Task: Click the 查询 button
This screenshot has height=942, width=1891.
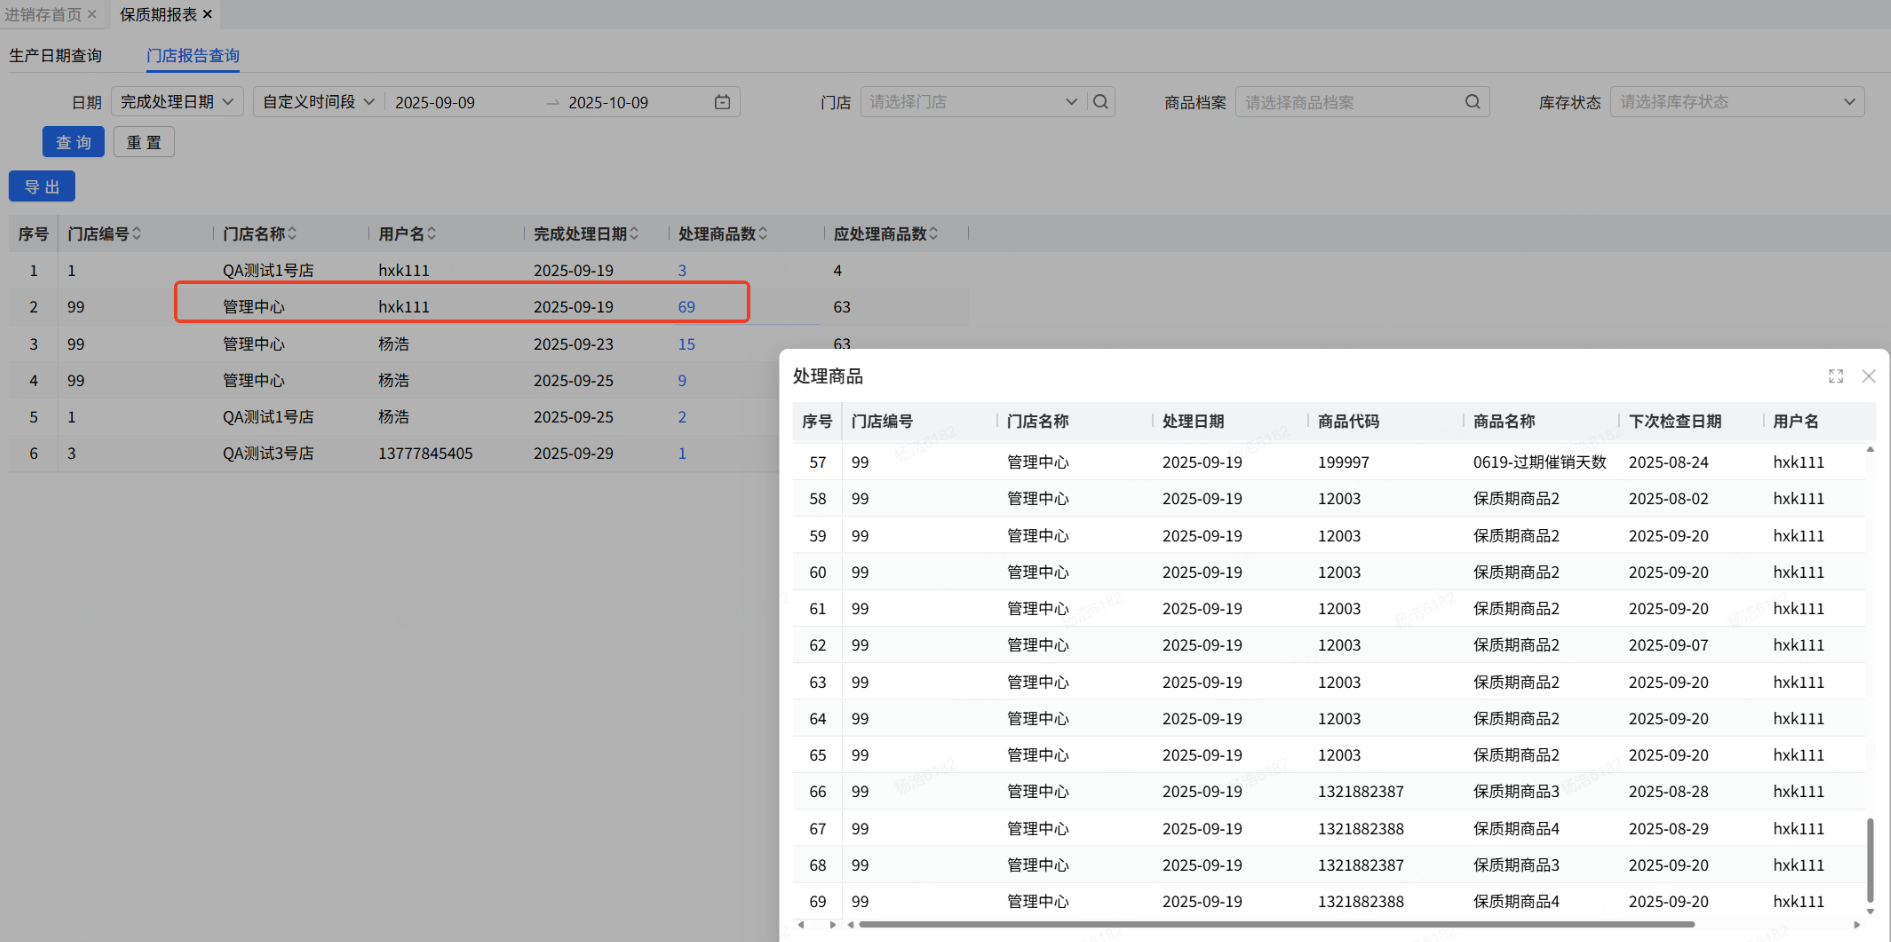Action: coord(73,142)
